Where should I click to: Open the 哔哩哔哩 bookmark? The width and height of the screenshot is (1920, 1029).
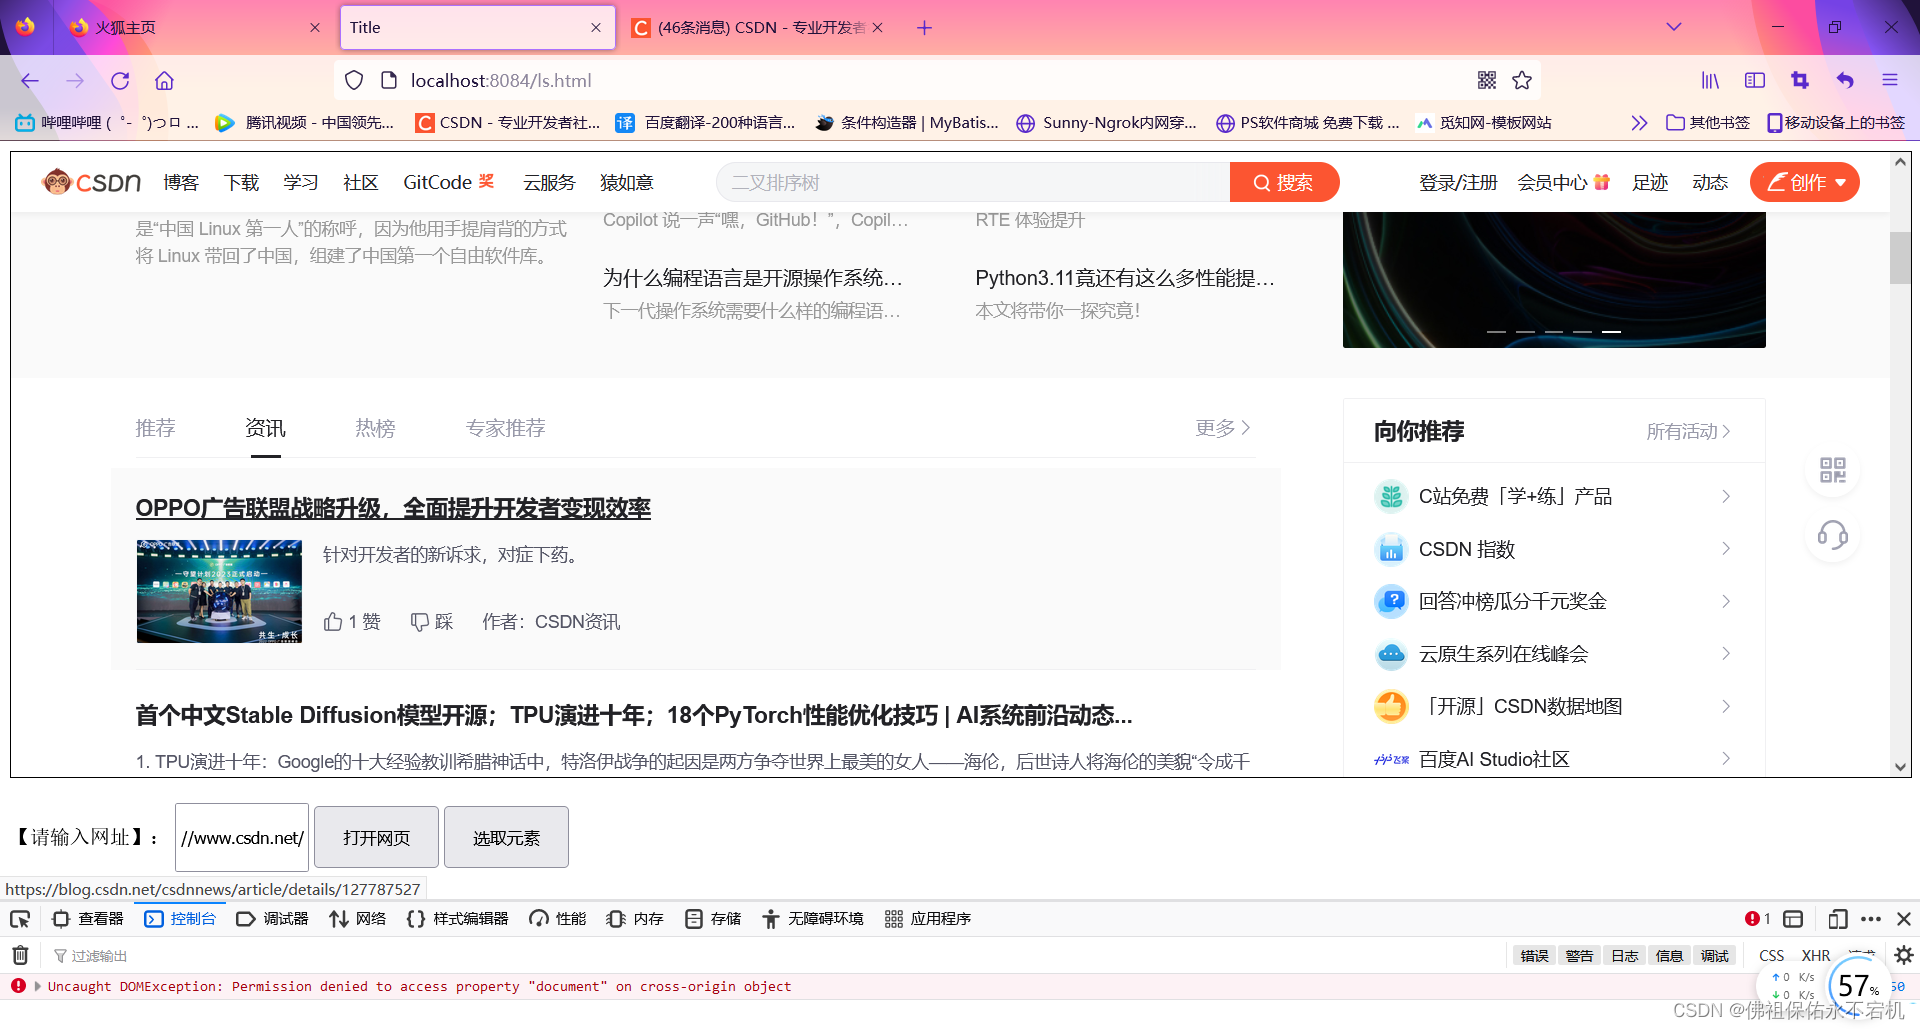point(107,123)
